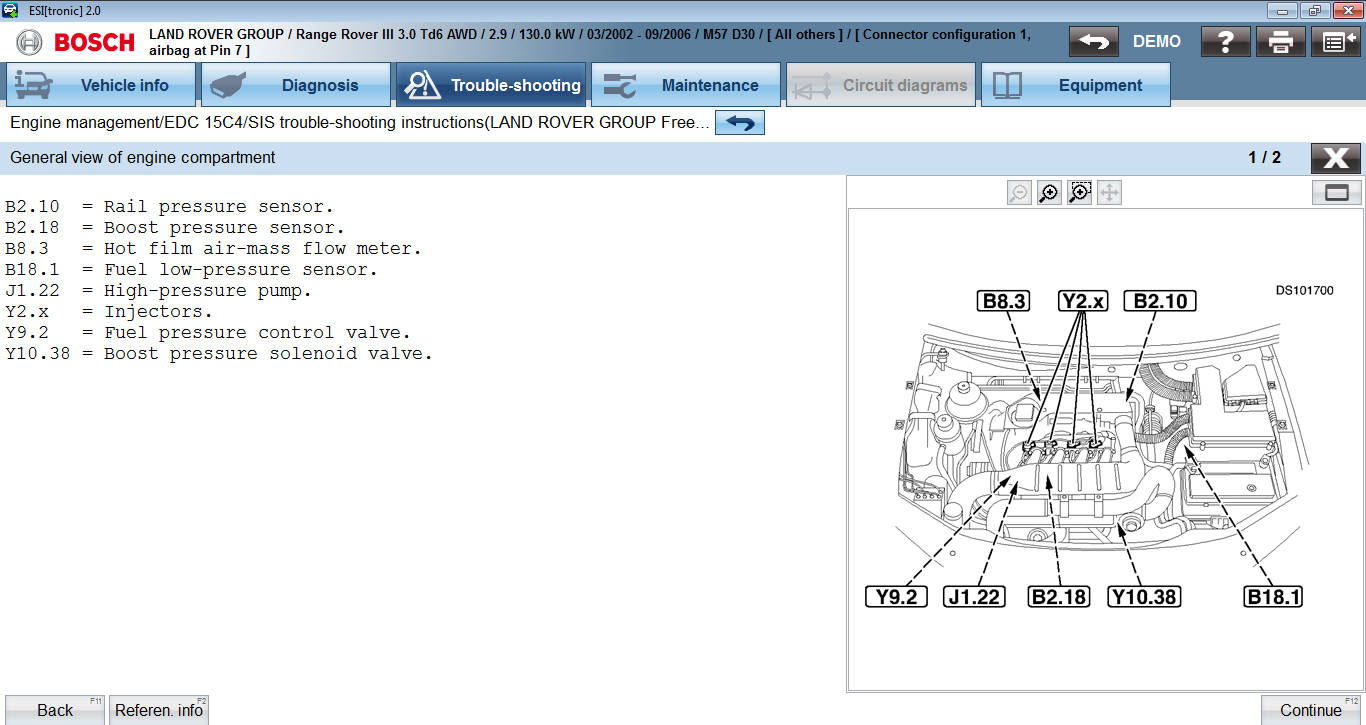Select the Maintenance tab
Viewport: 1366px width, 725px height.
pos(686,85)
